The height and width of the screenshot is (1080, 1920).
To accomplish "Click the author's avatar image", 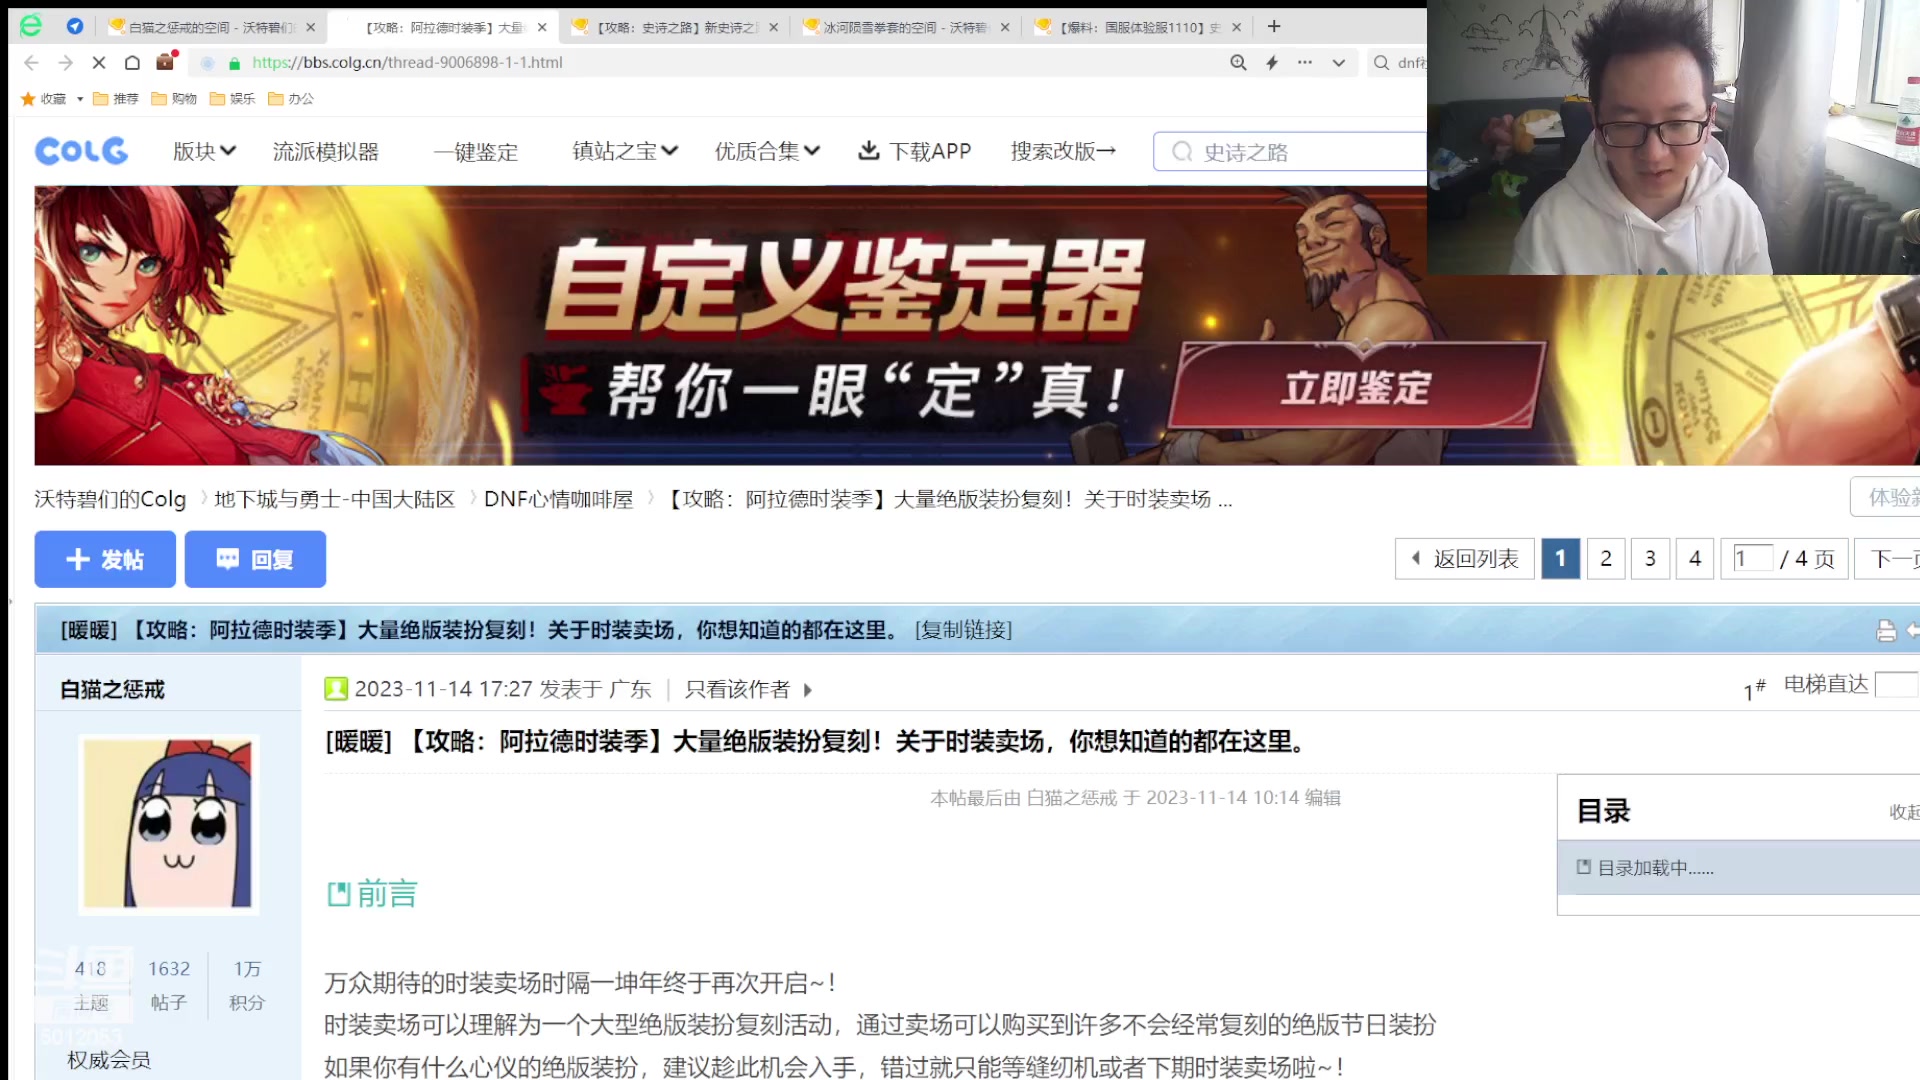I will pyautogui.click(x=168, y=824).
